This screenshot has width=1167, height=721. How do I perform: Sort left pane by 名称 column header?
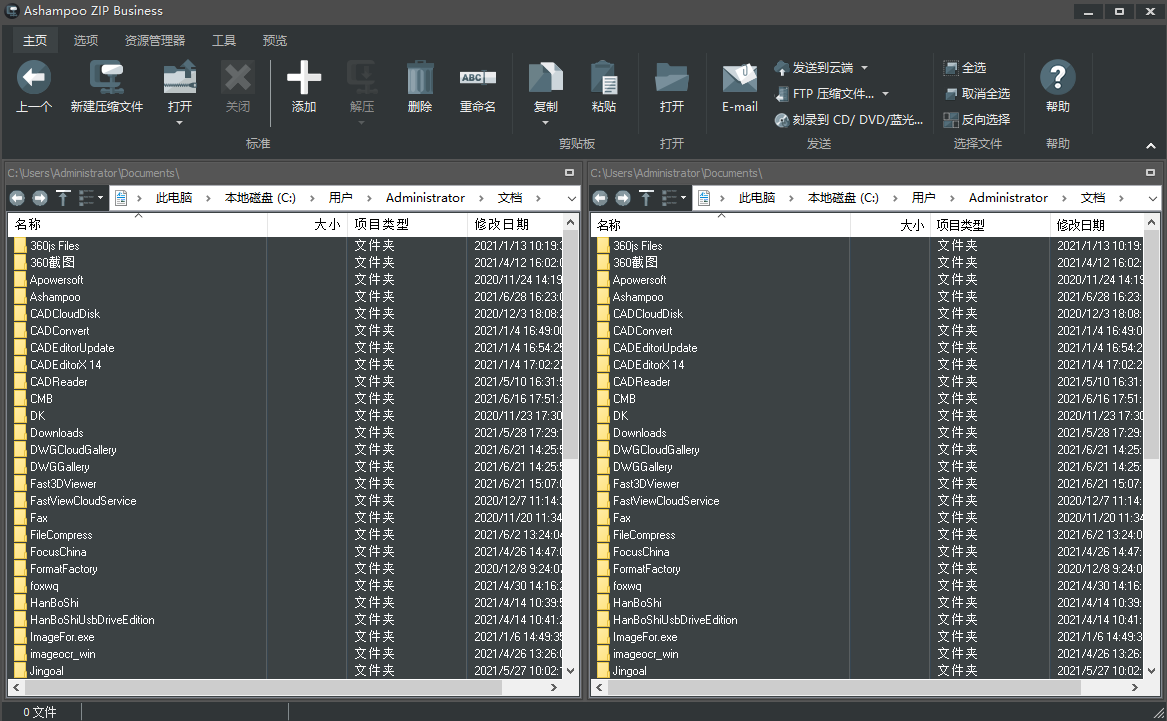point(138,225)
